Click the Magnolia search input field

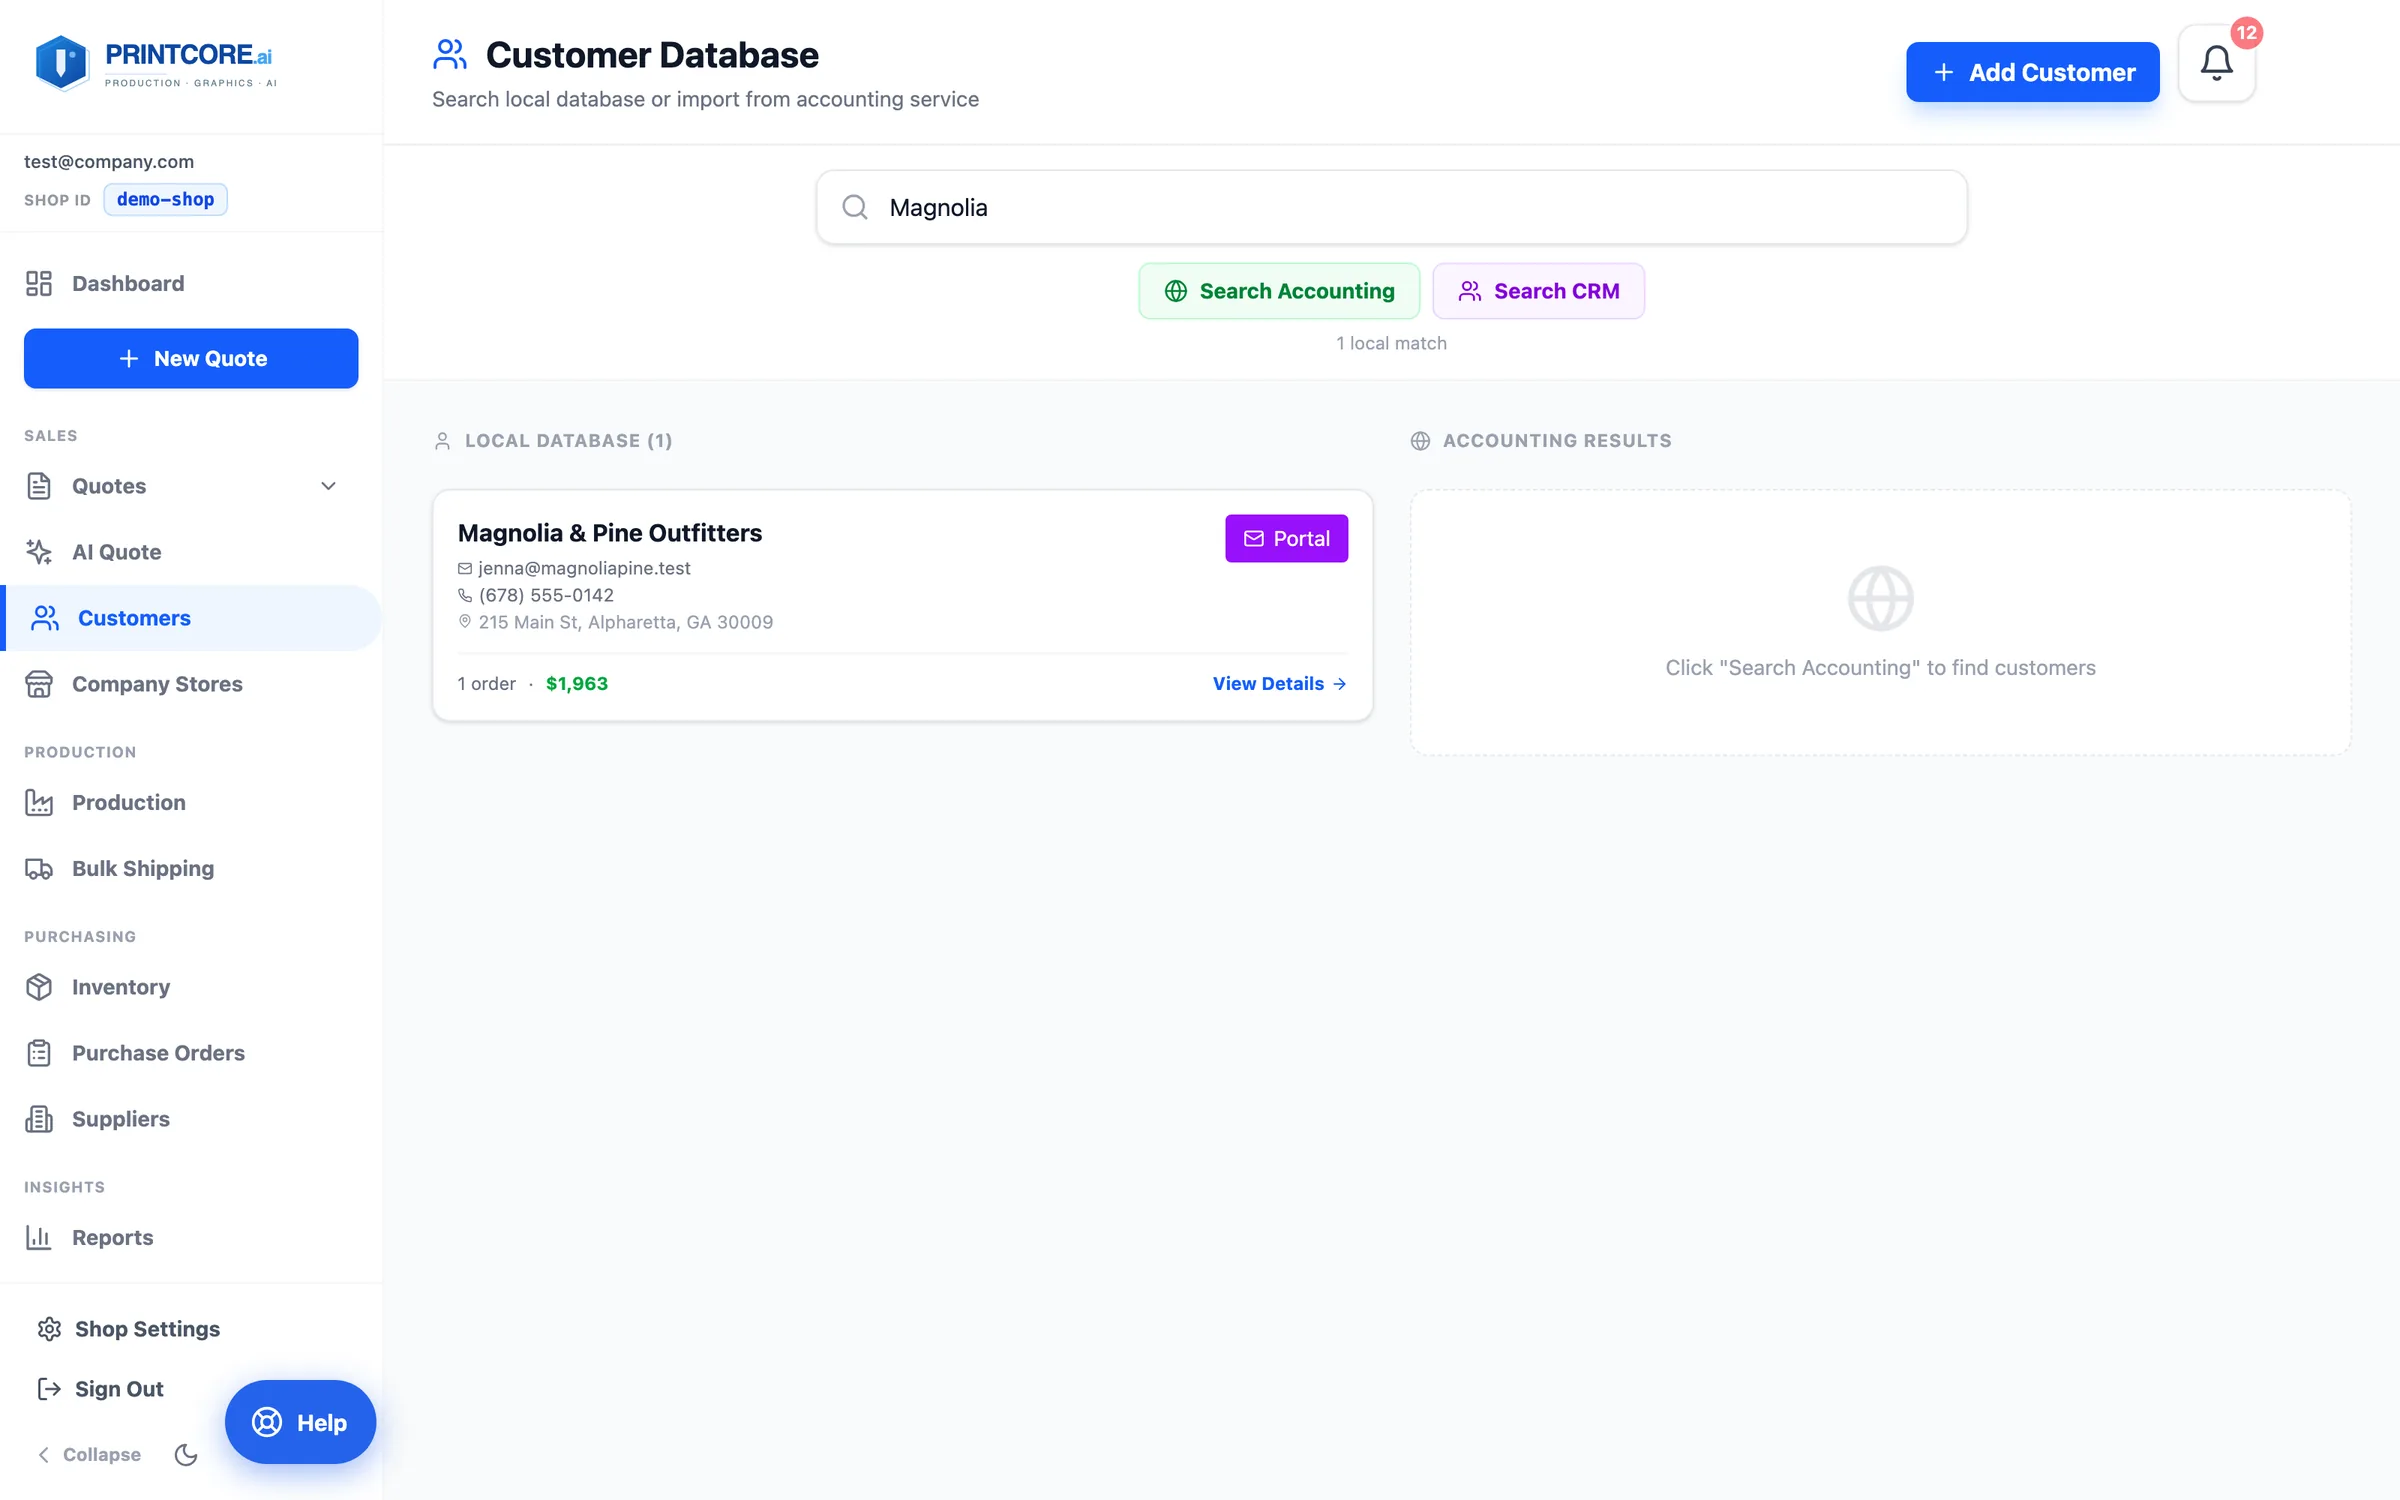1391,207
